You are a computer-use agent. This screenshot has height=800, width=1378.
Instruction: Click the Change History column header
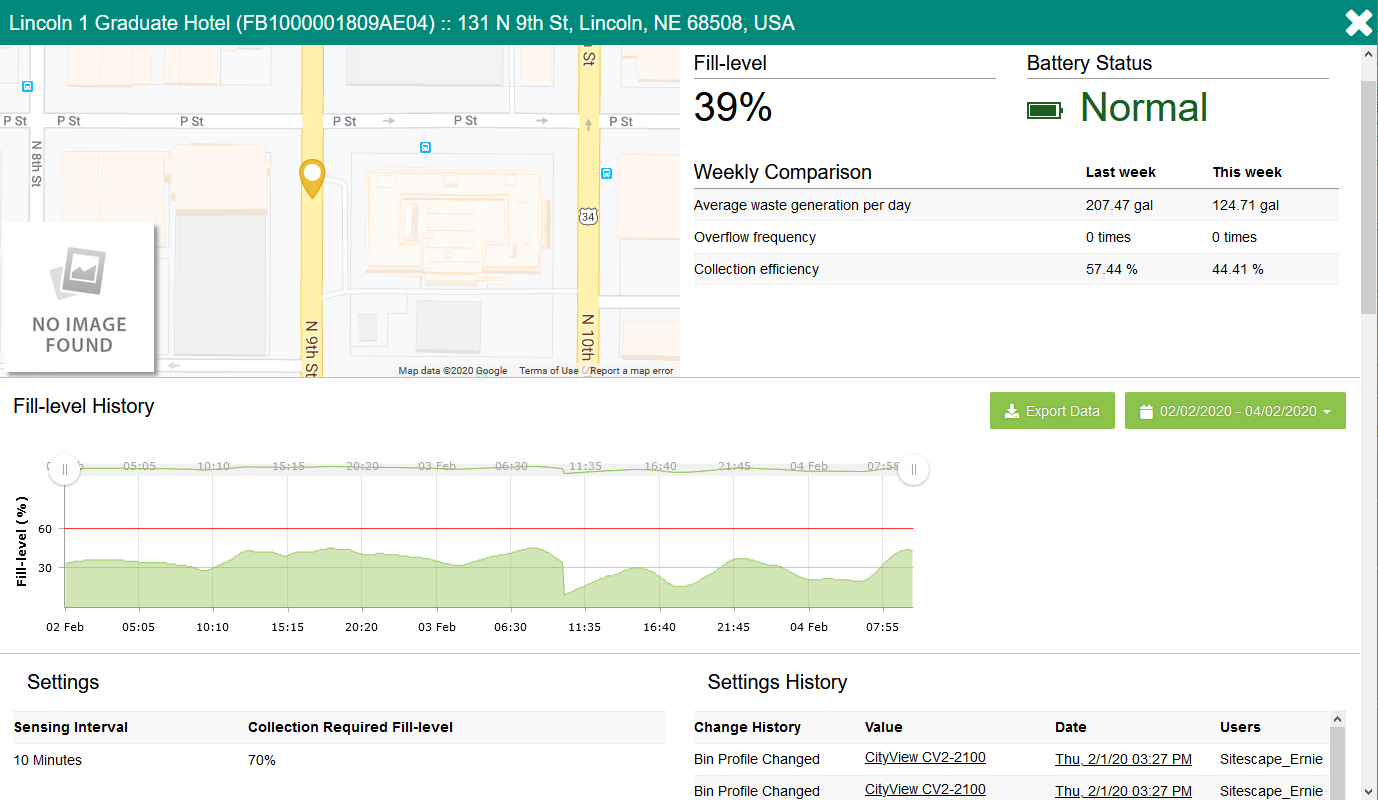coord(748,727)
